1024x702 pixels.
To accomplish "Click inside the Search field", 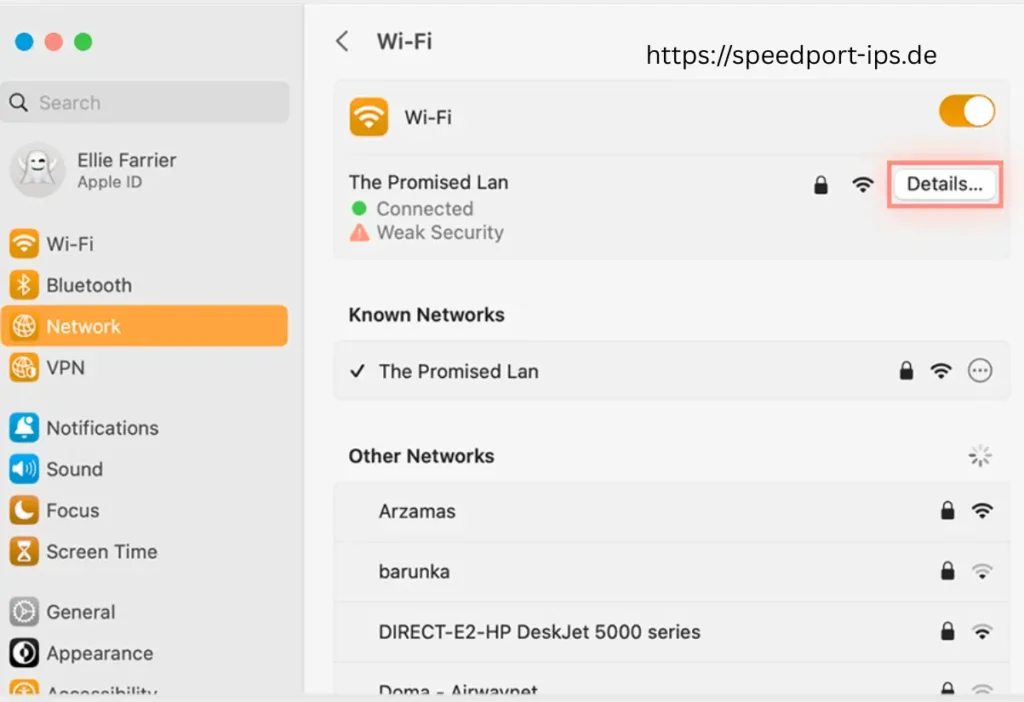I will (145, 102).
